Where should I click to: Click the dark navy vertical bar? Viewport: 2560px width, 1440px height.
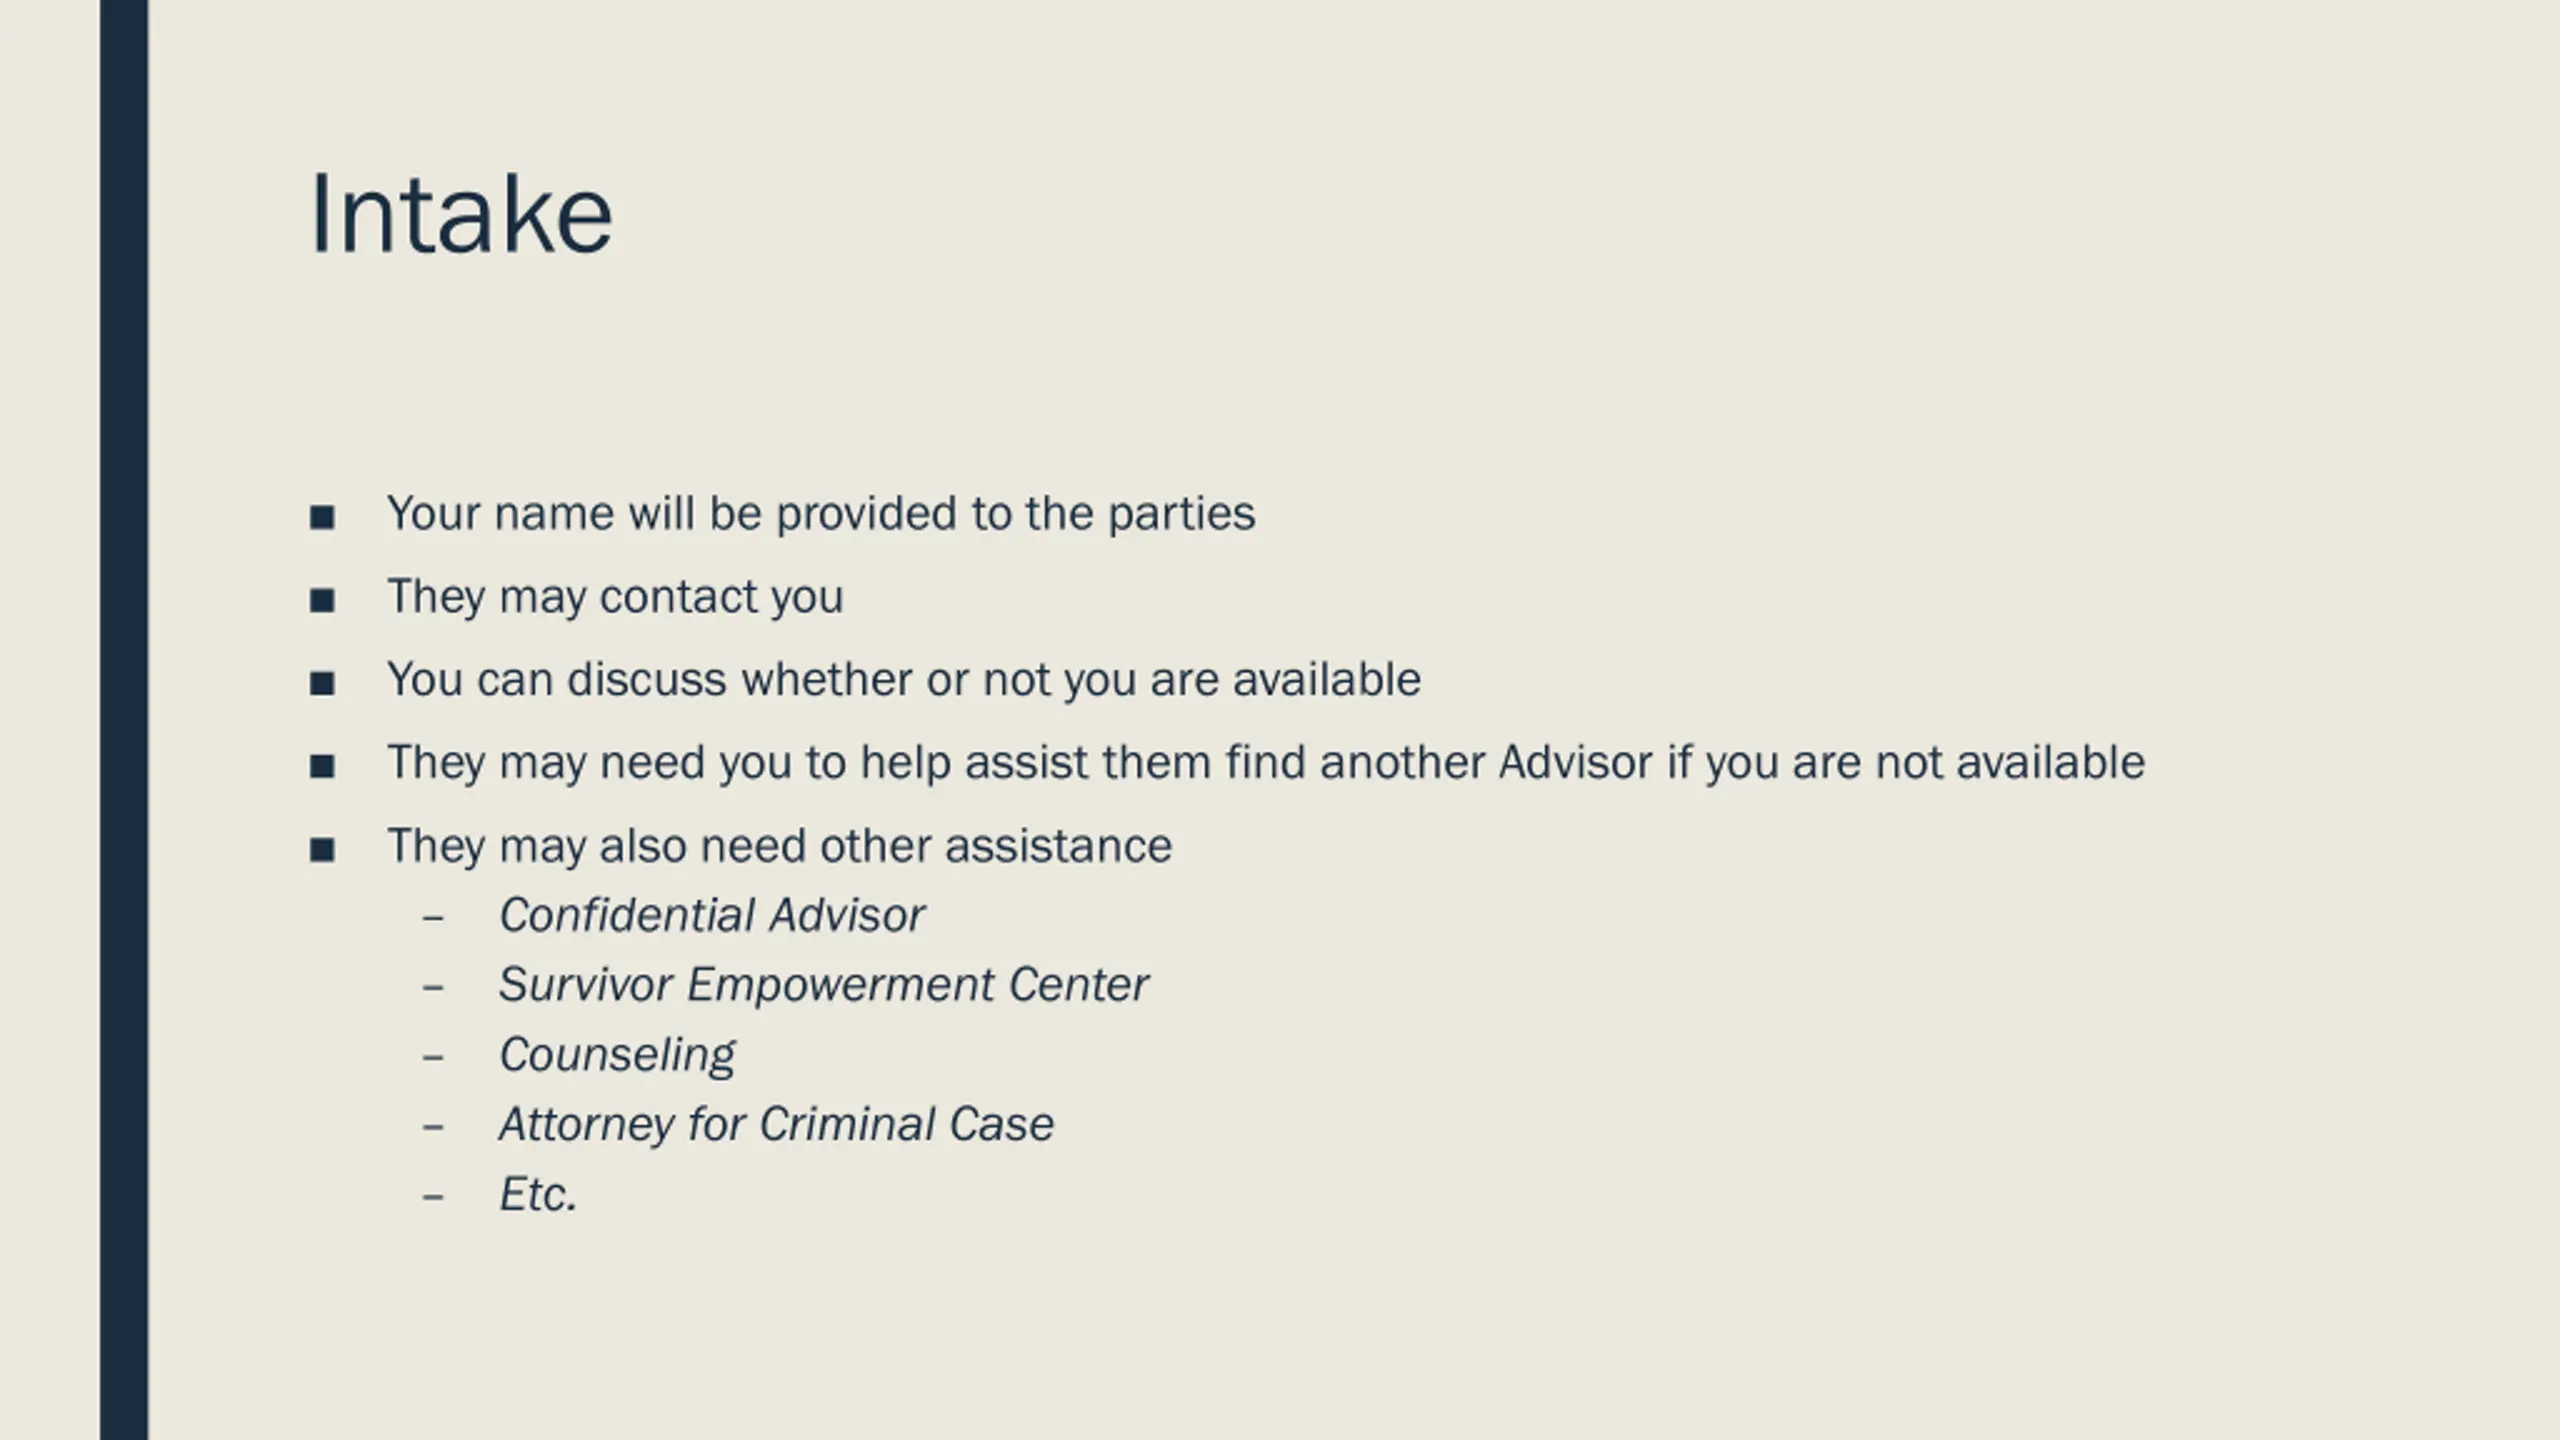tap(124, 720)
